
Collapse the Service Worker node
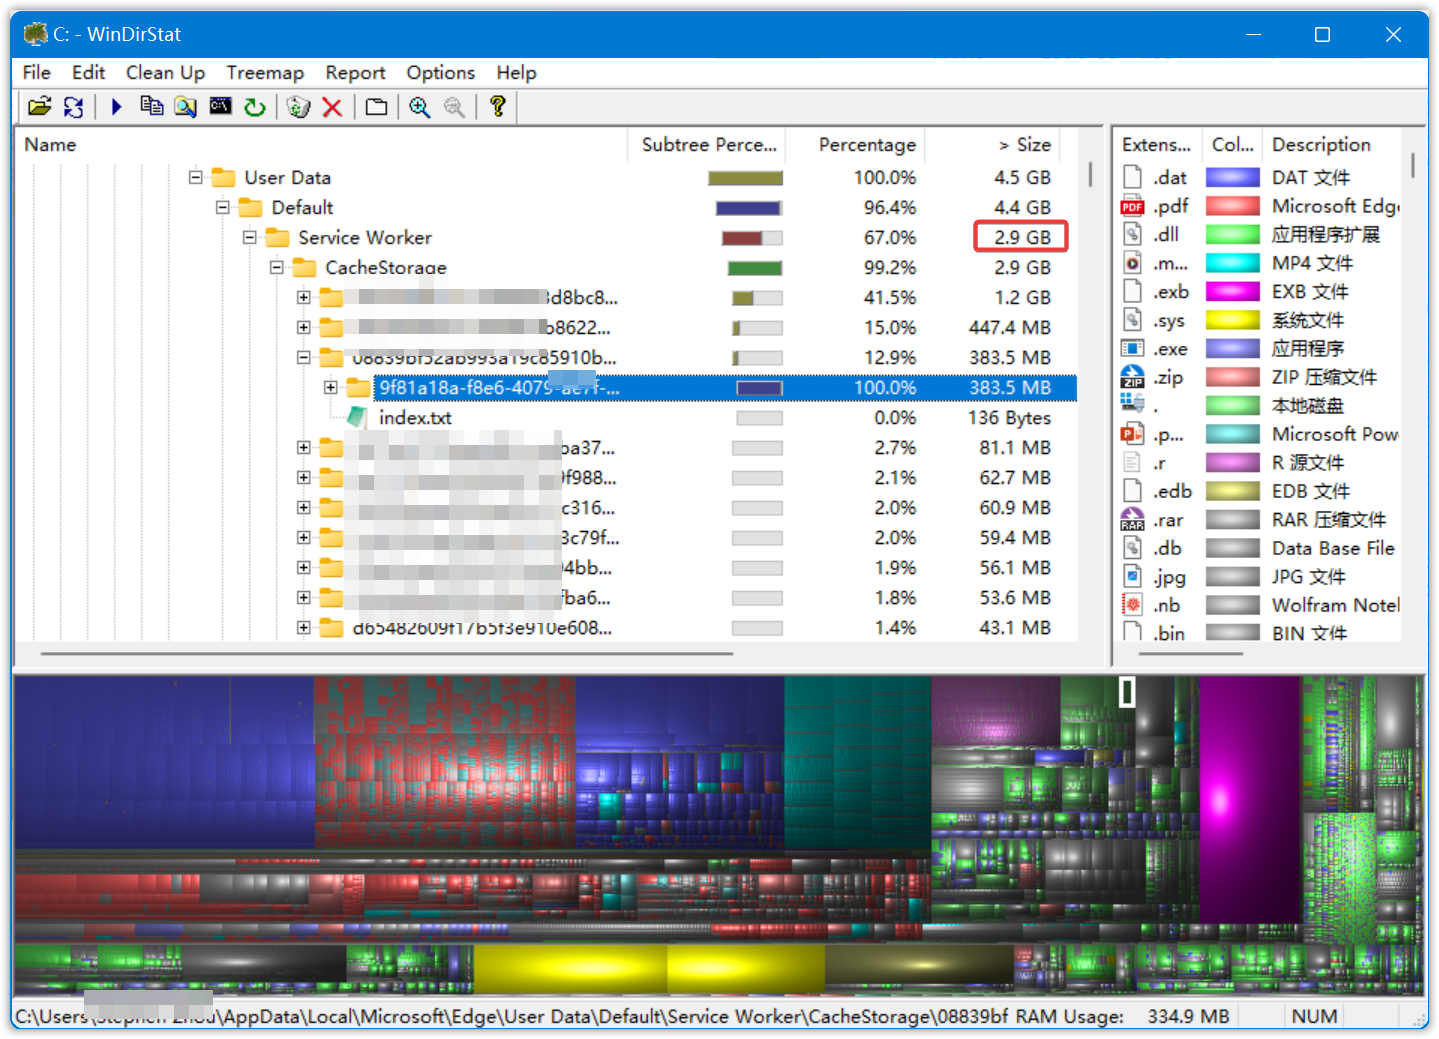249,237
